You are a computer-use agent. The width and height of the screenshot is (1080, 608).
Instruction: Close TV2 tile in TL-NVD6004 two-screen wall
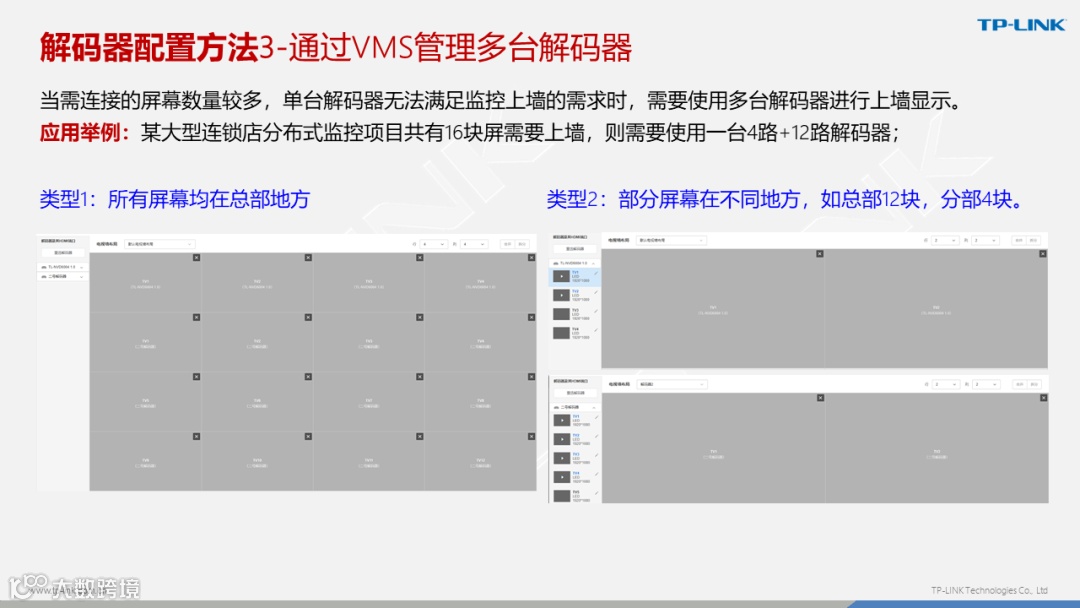tap(1043, 254)
